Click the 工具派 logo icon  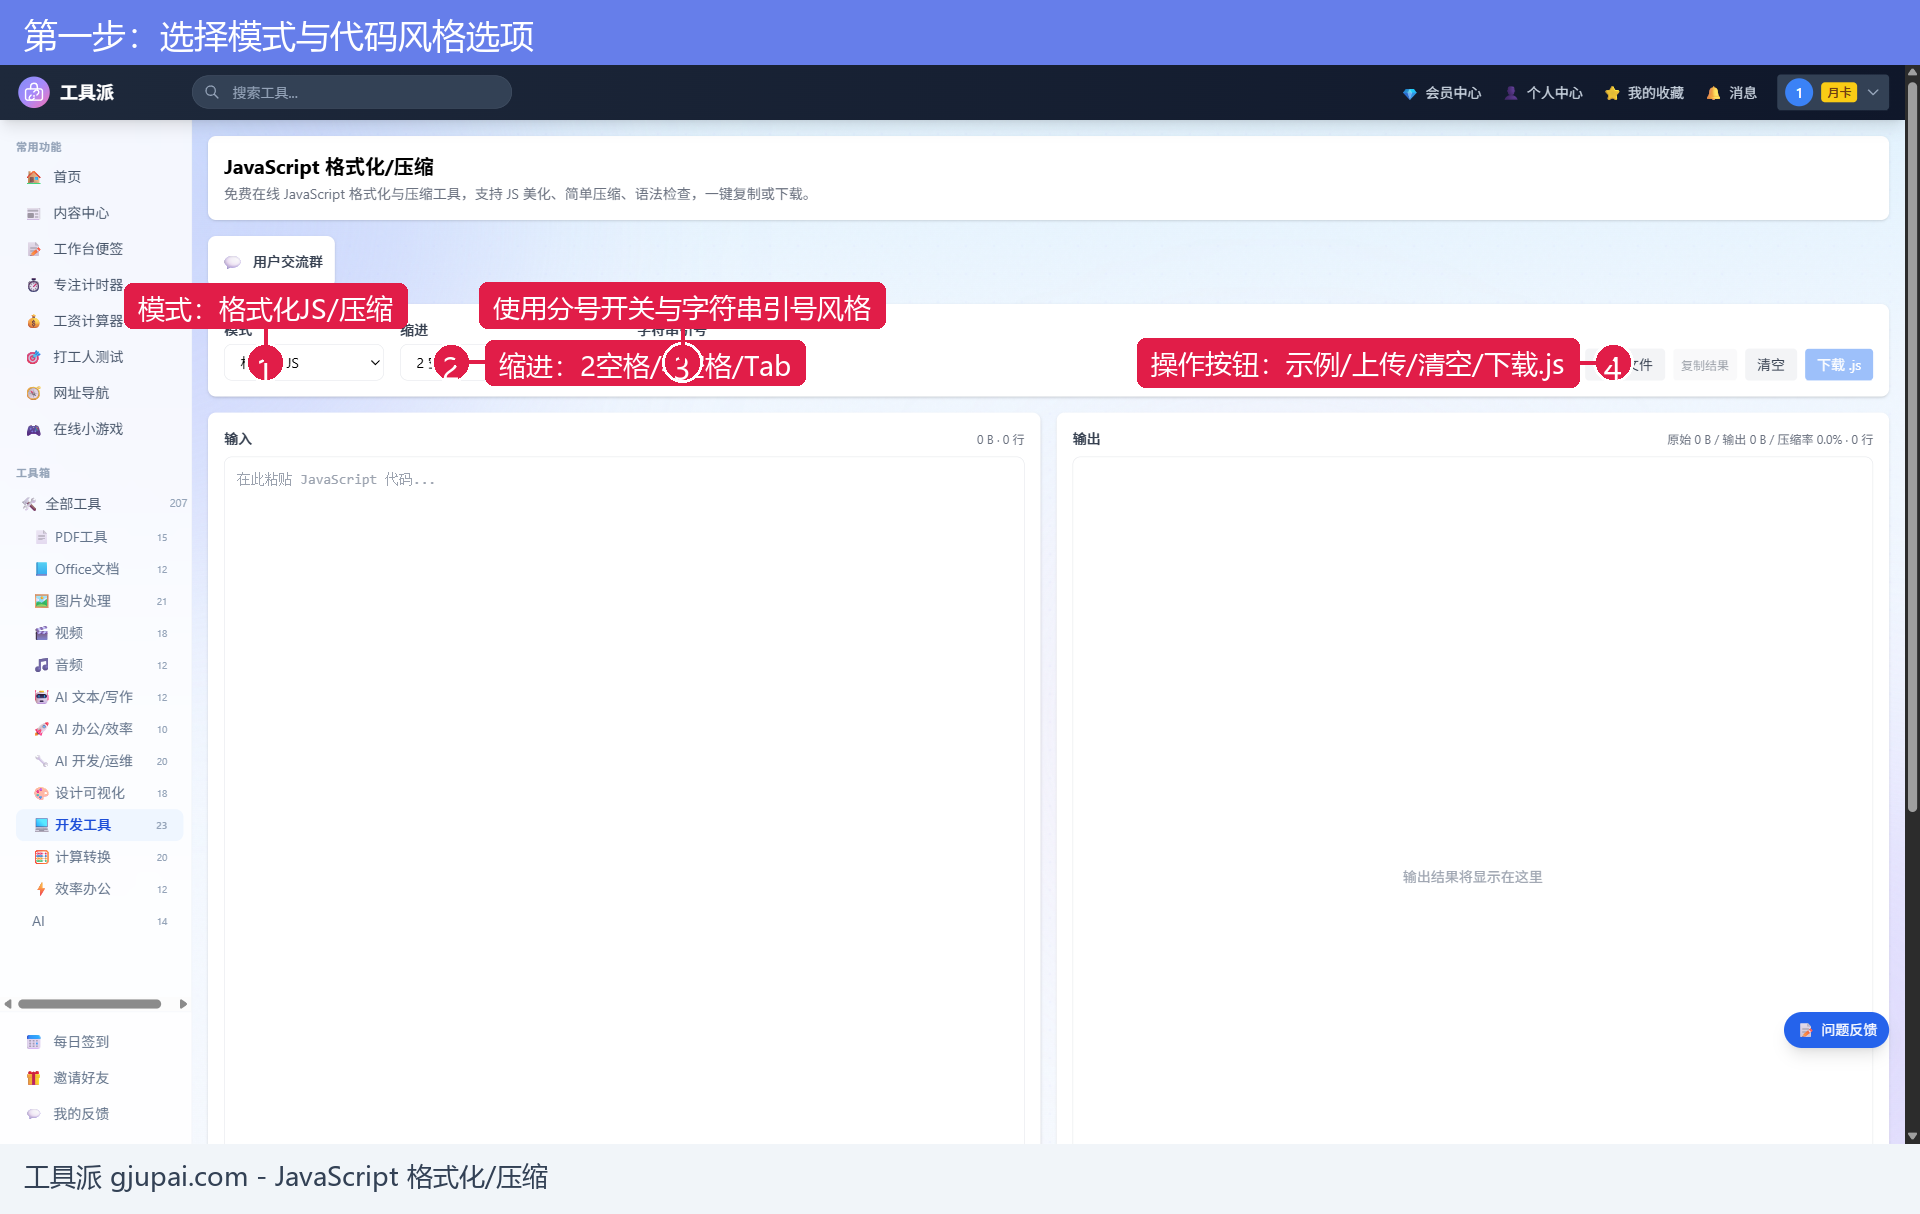[34, 92]
